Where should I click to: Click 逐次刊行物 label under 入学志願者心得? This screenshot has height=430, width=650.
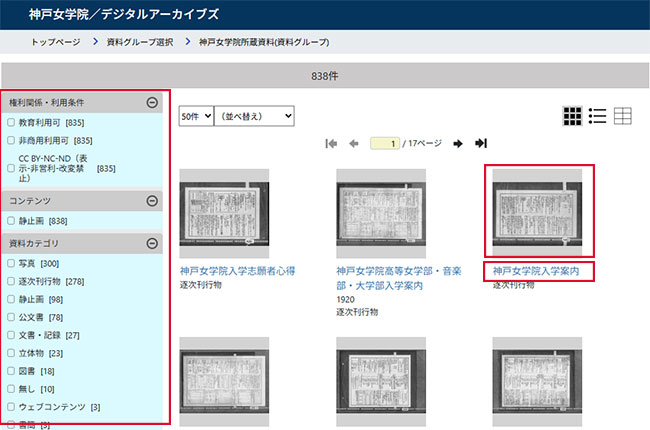click(201, 285)
